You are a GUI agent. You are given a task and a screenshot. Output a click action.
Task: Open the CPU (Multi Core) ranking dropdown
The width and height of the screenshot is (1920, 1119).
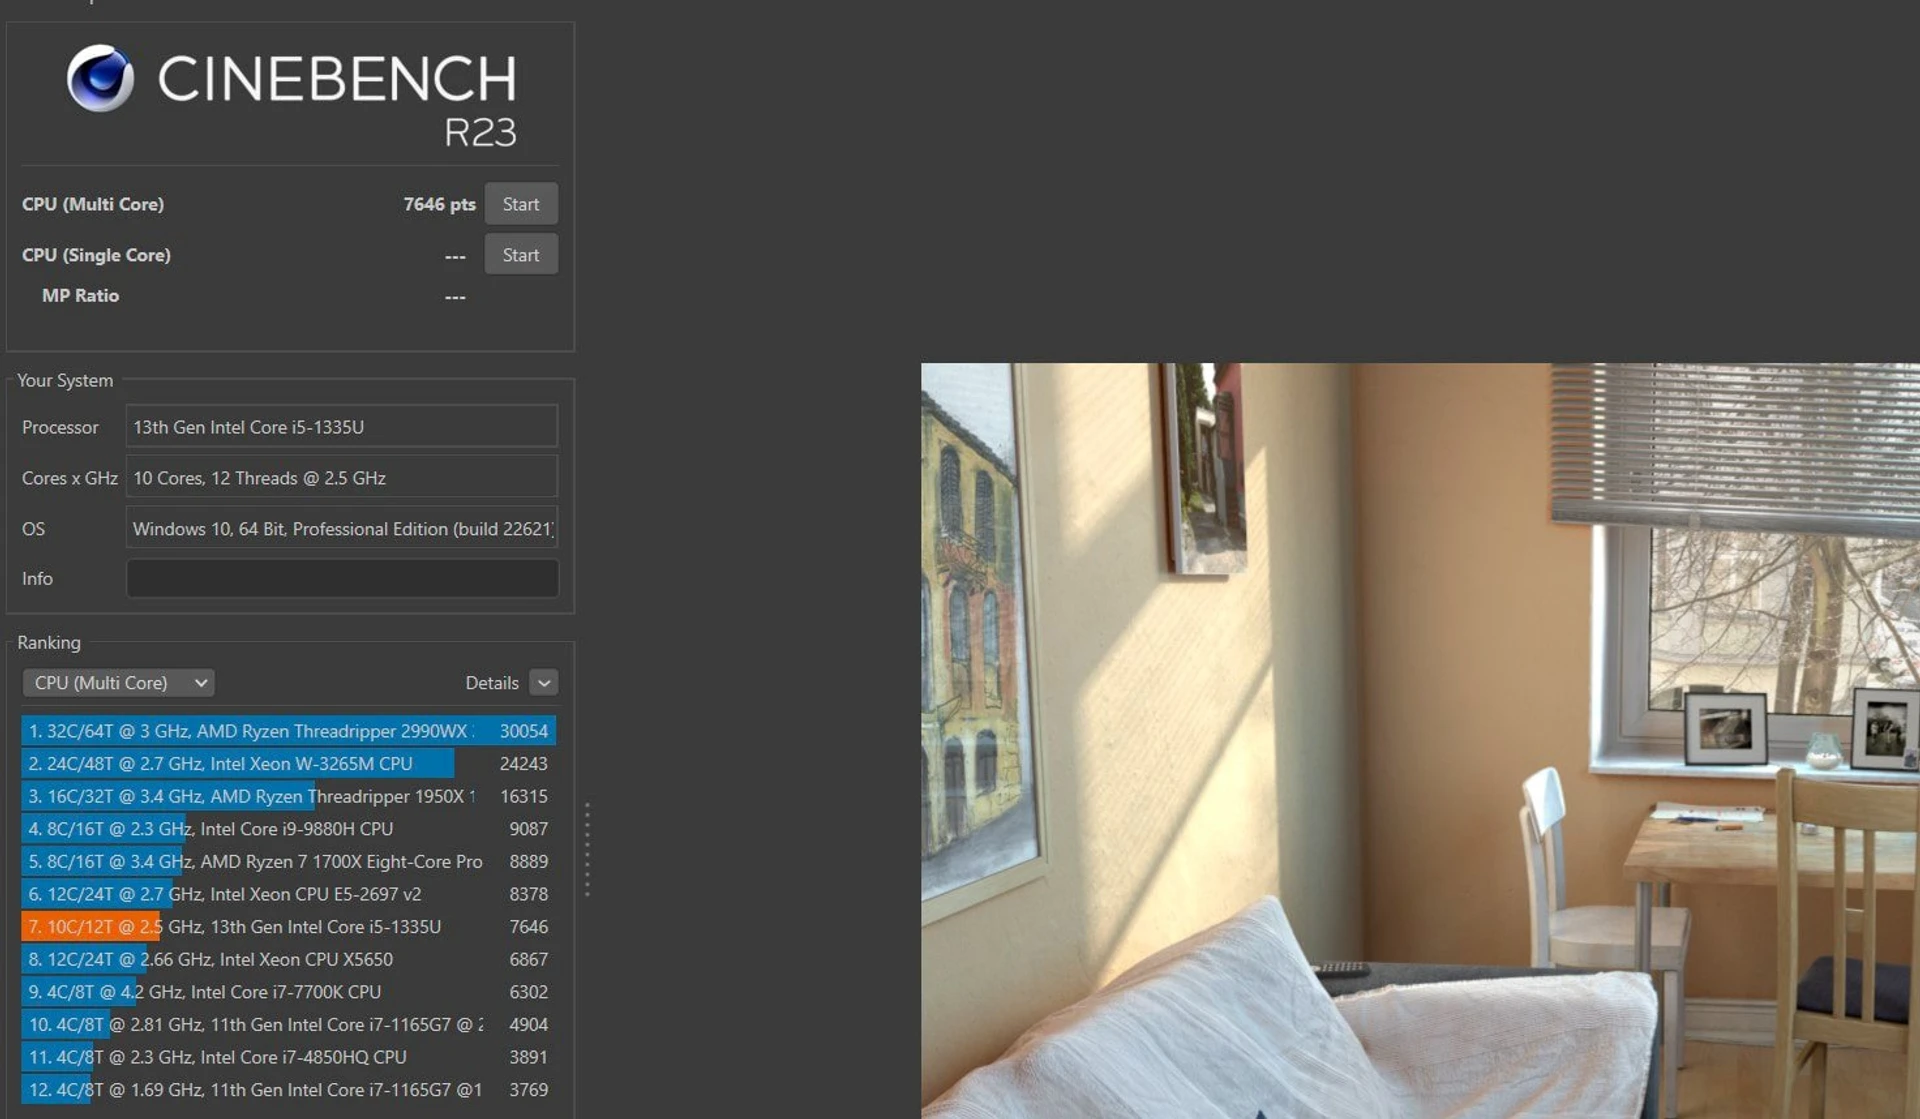(118, 683)
